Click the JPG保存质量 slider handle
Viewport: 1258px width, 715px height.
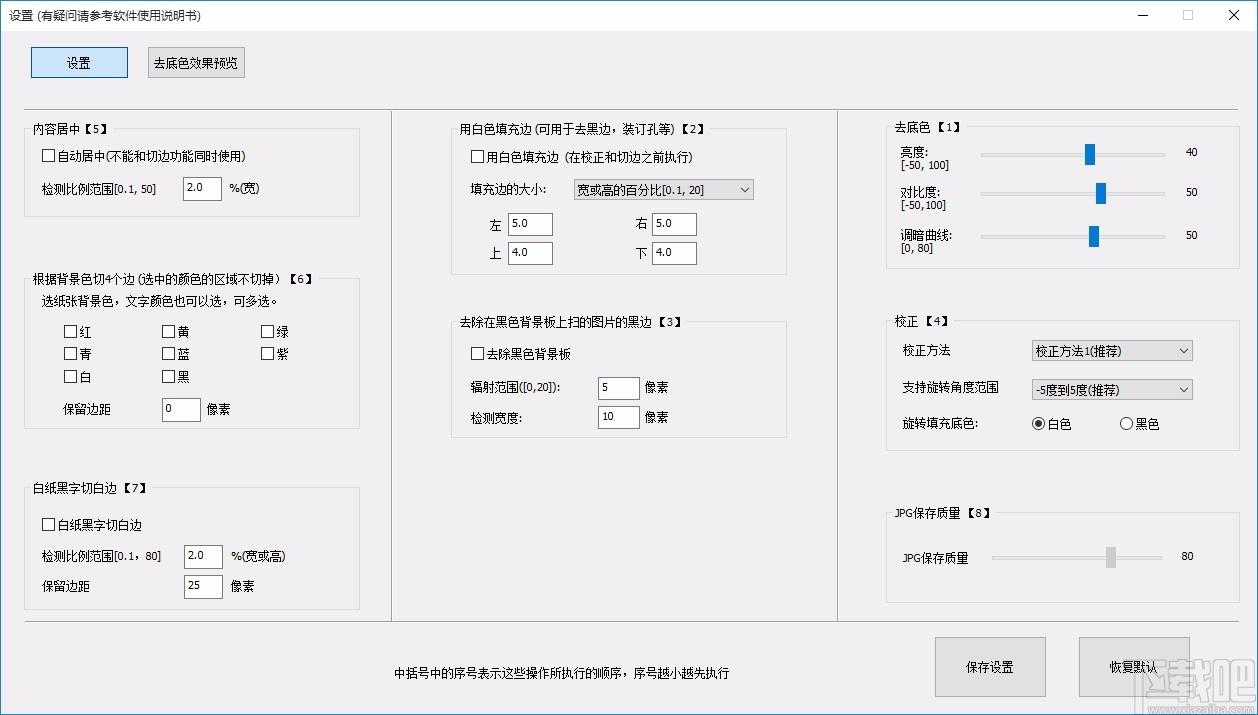pos(1111,557)
